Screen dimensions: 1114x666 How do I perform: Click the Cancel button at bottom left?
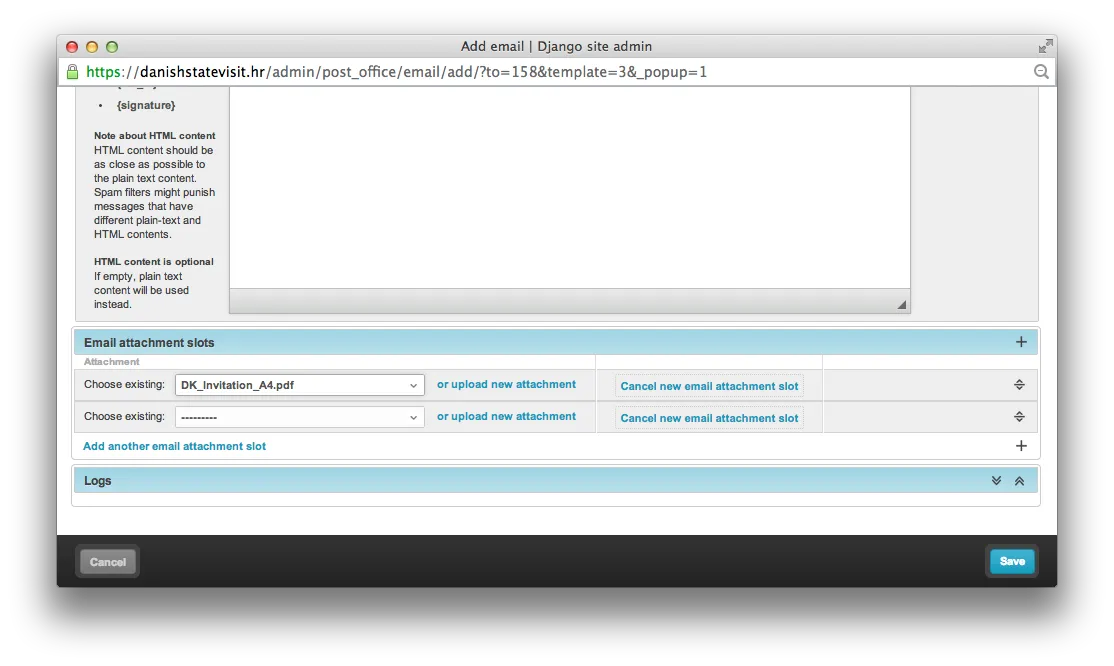coord(107,561)
